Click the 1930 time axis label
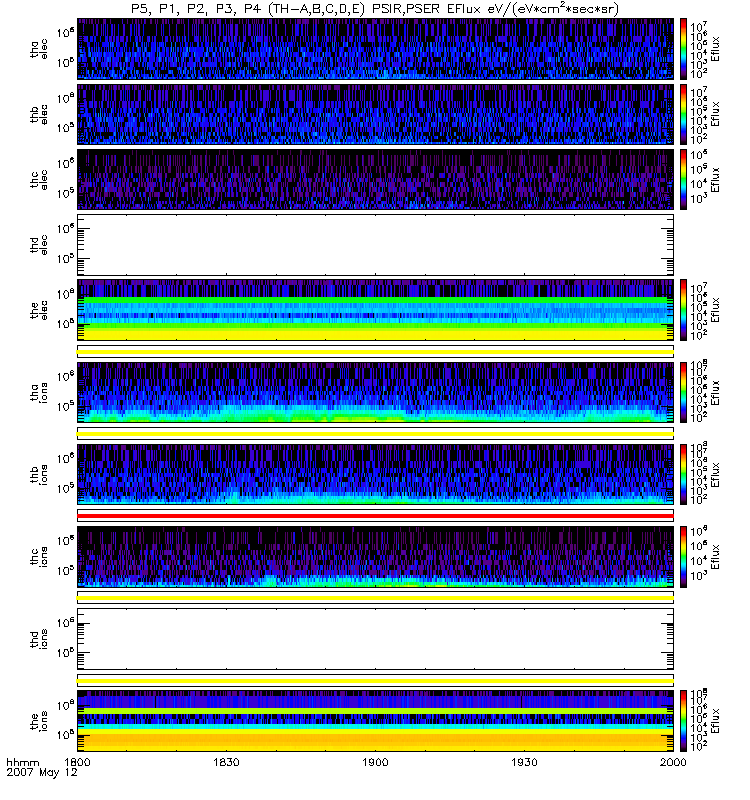Viewport: 750px width, 800px height. [524, 762]
